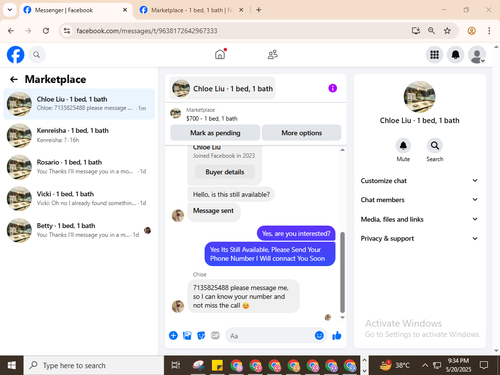Search in conversation using magnifier icon
500x375 pixels.
pyautogui.click(x=435, y=146)
